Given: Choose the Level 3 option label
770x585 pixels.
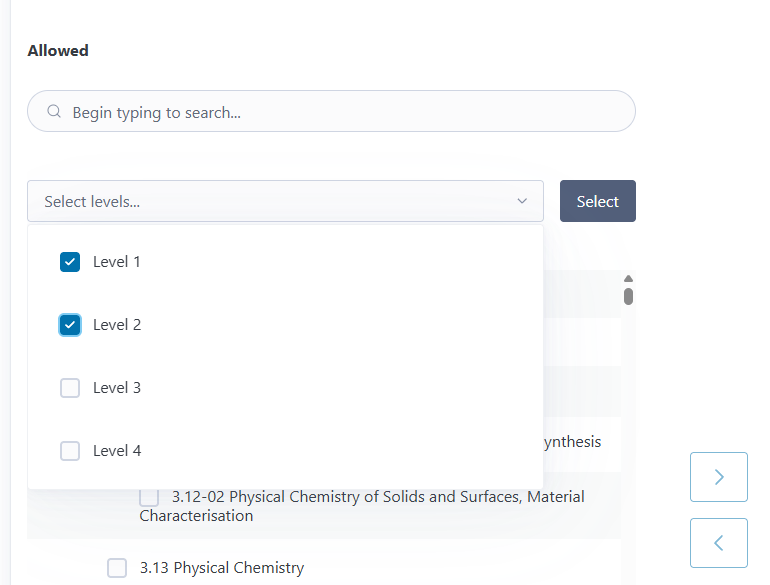Looking at the screenshot, I should [x=117, y=388].
